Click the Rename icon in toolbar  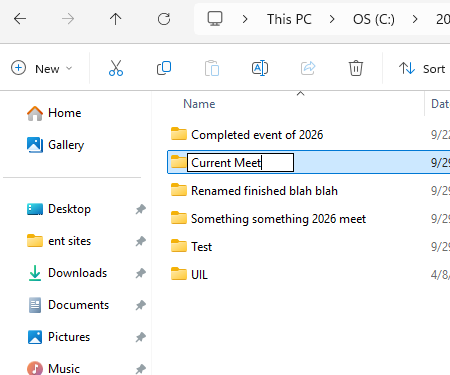(x=260, y=68)
